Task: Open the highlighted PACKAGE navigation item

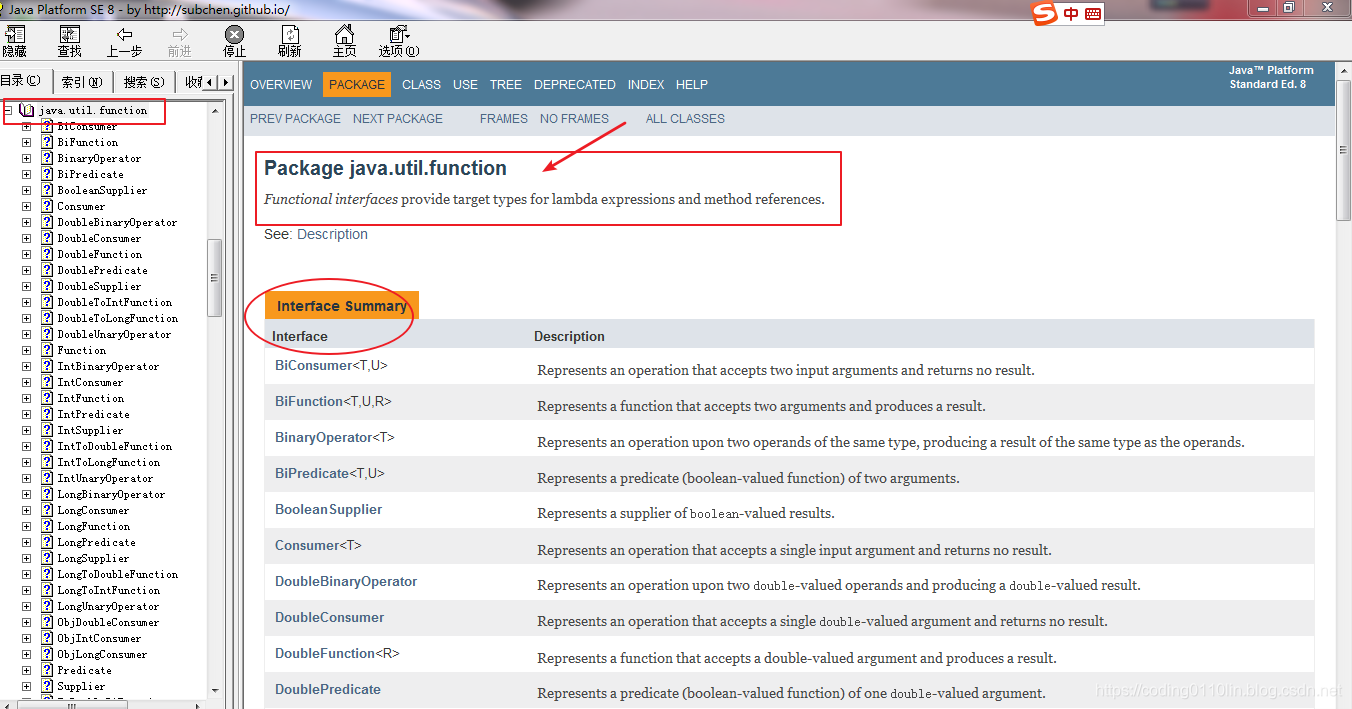Action: coord(357,85)
